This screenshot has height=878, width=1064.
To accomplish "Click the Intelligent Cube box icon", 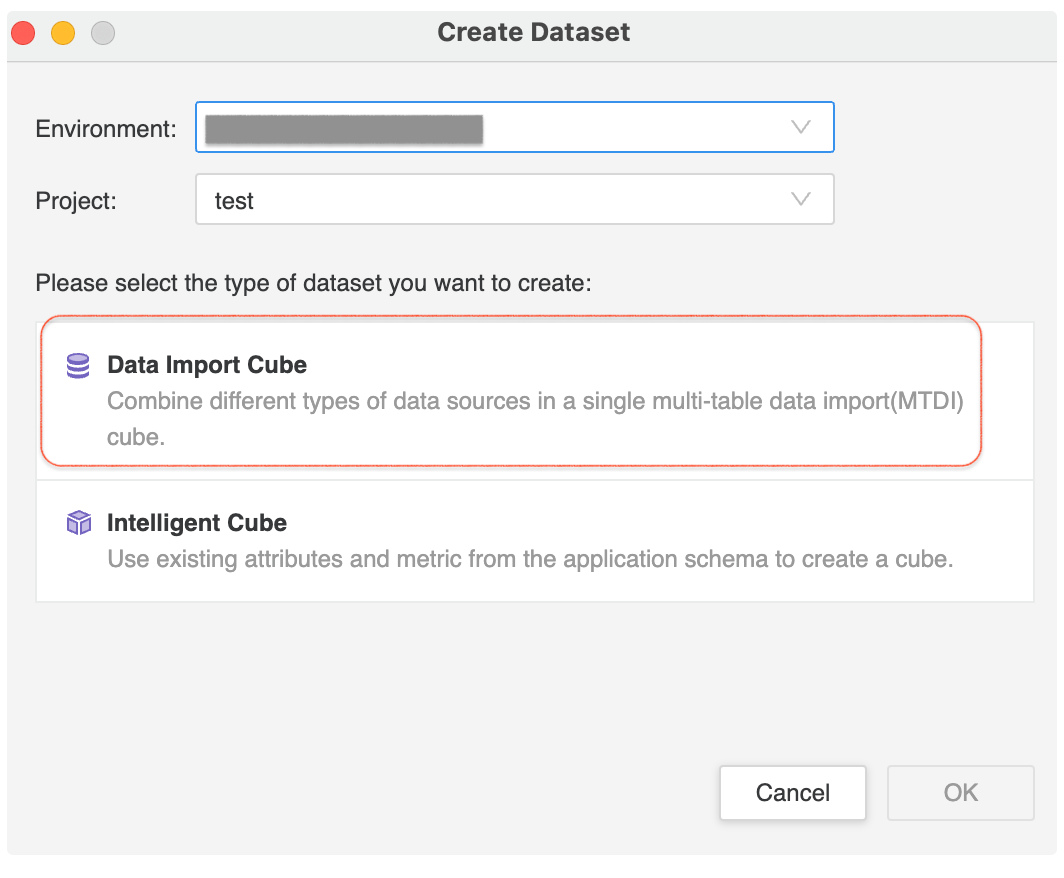I will pyautogui.click(x=79, y=523).
